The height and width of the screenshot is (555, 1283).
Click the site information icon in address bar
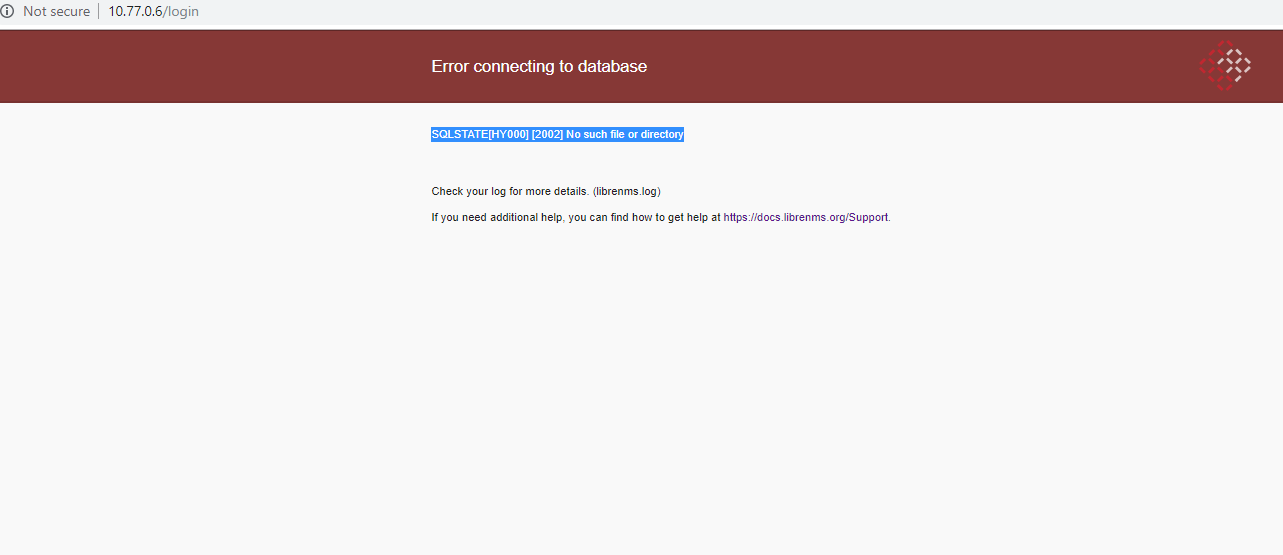(x=8, y=12)
